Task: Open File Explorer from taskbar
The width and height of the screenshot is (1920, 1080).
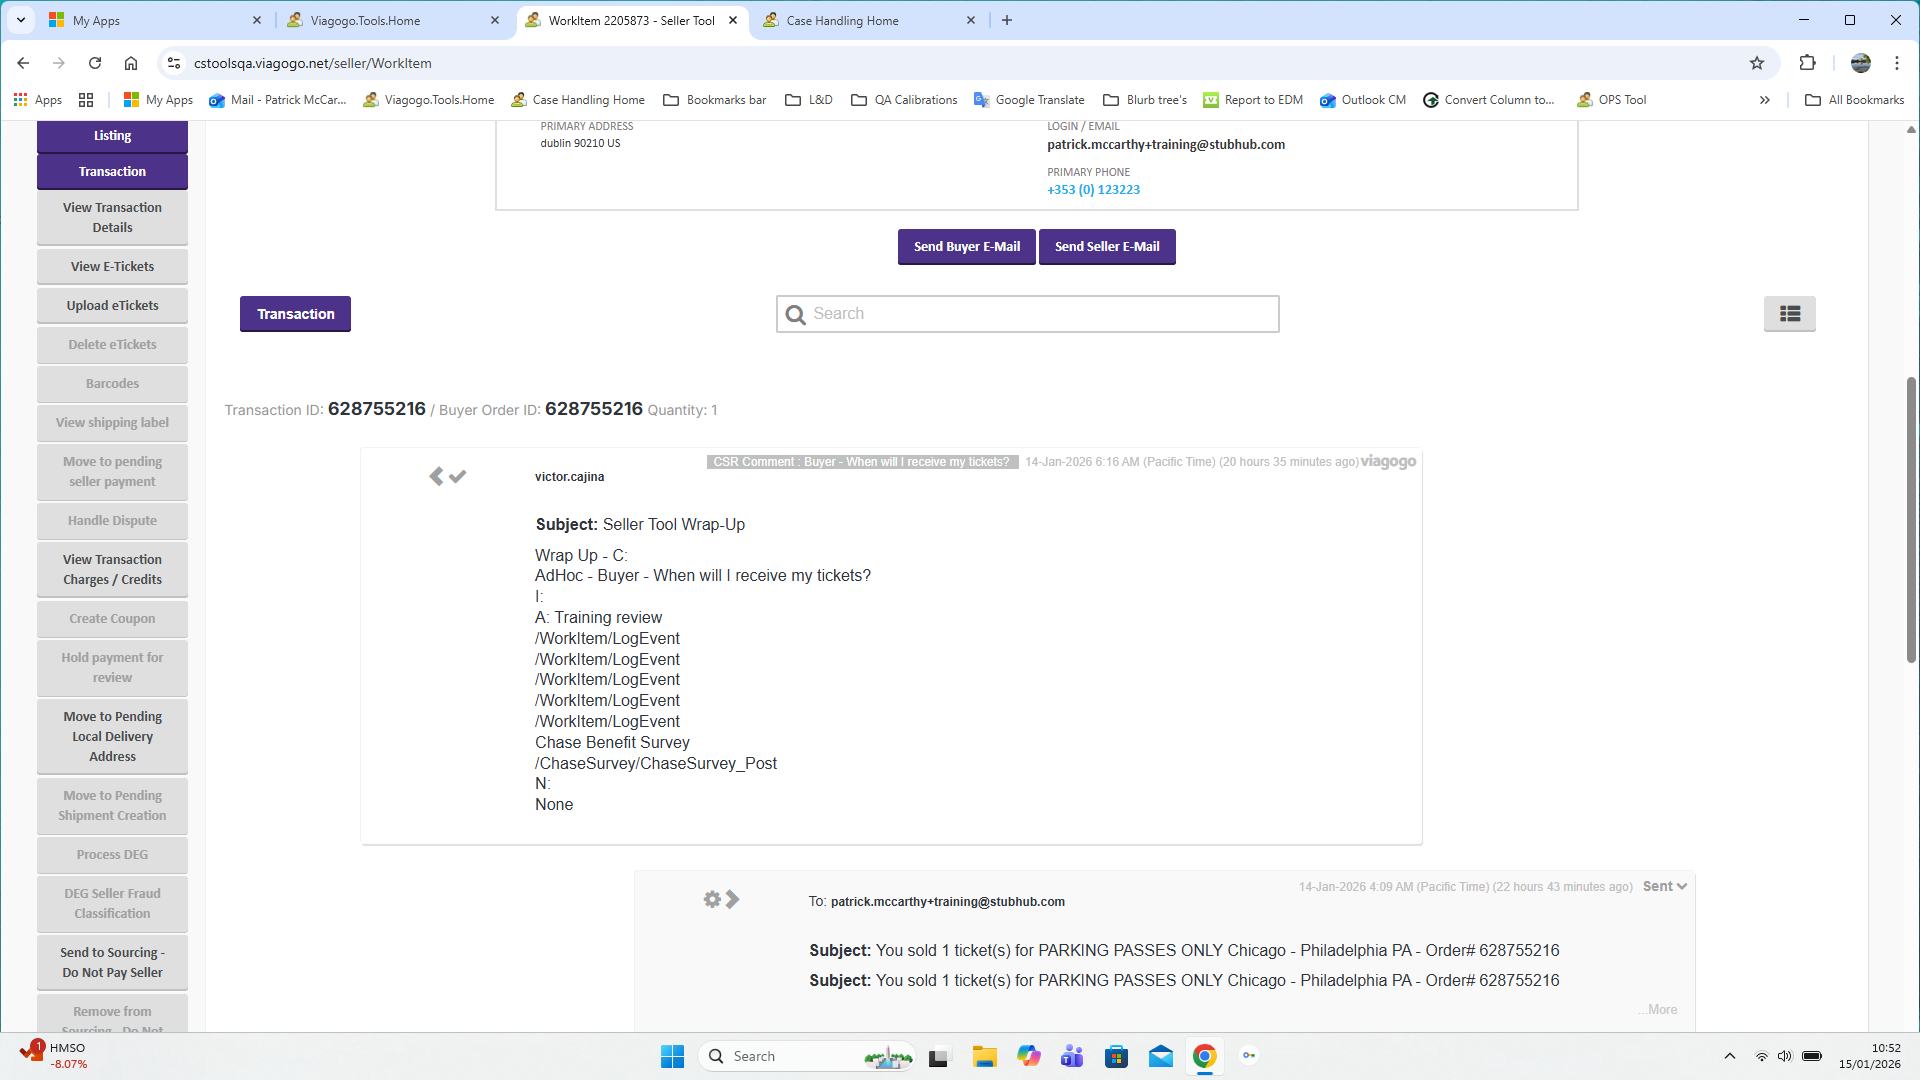Action: pyautogui.click(x=984, y=1056)
